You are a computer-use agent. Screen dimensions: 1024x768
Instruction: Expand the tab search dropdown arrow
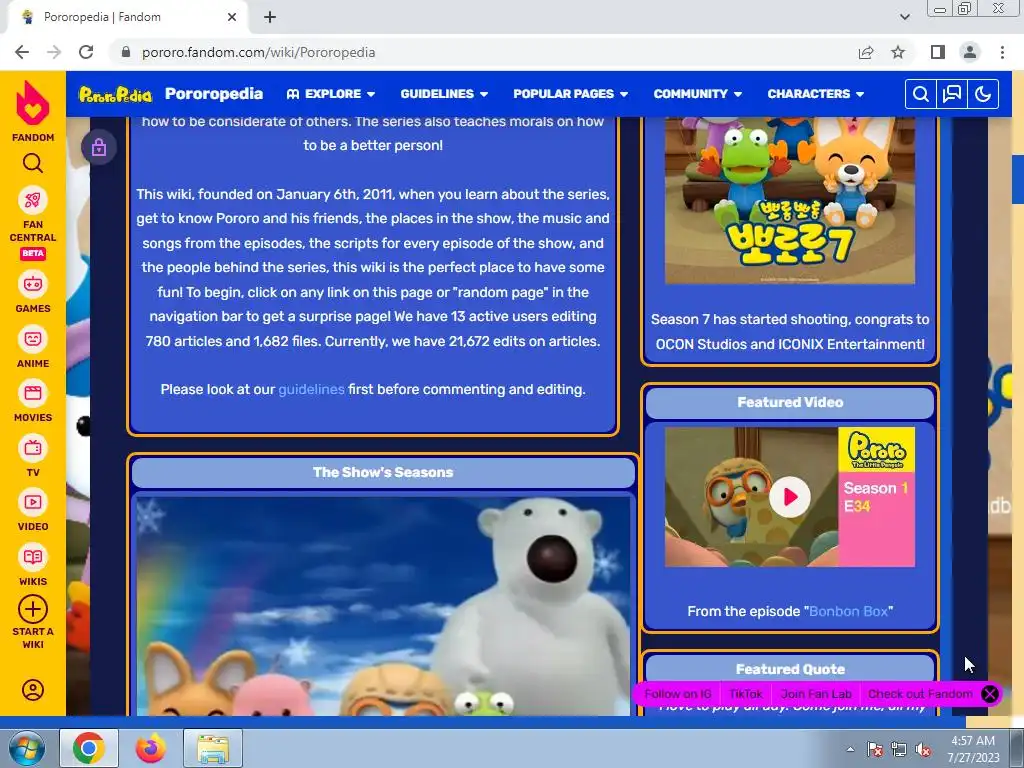(904, 17)
